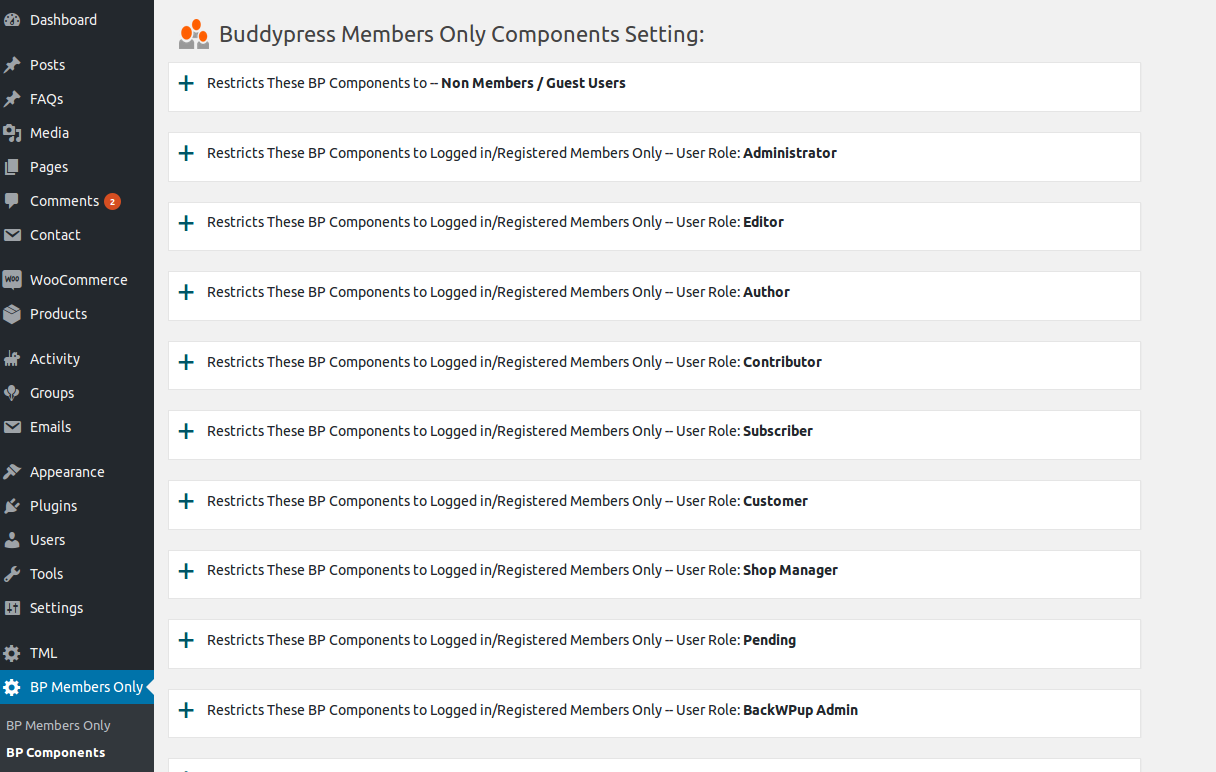Click the Tools wrench icon
Screen dimensions: 1216x772
[12, 574]
